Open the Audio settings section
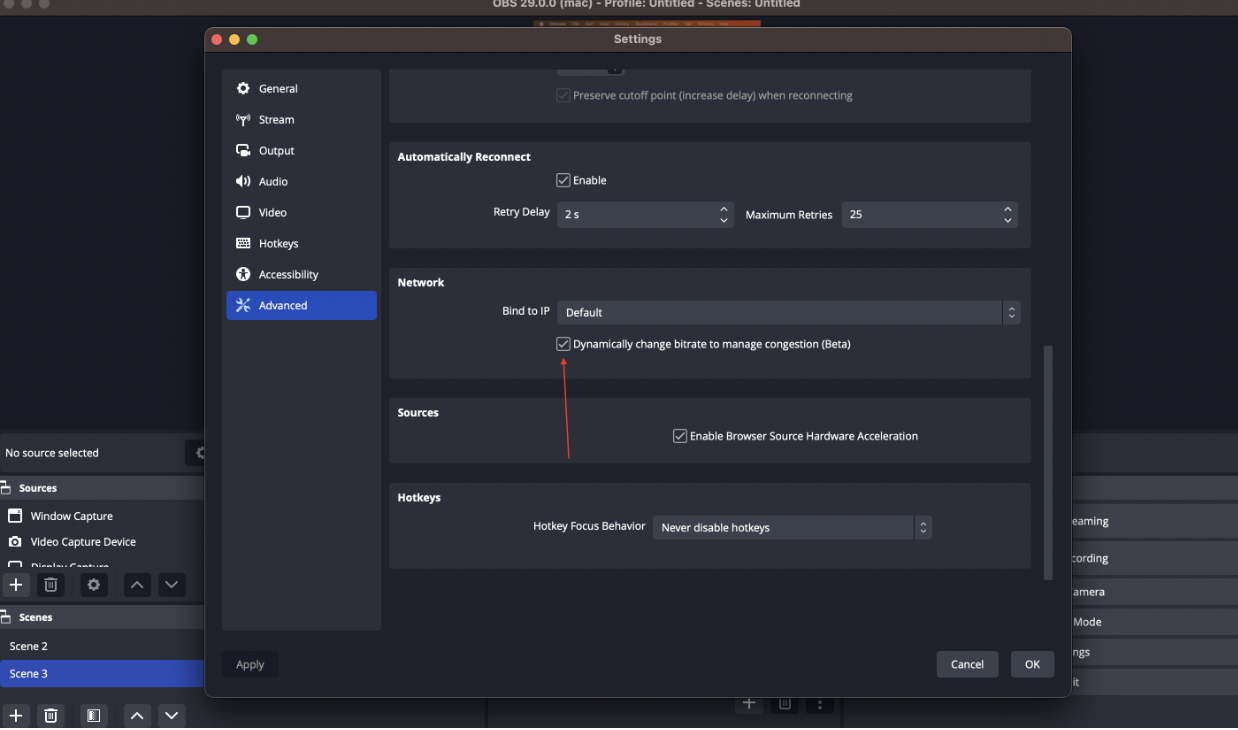The image size is (1238, 730). tap(301, 181)
